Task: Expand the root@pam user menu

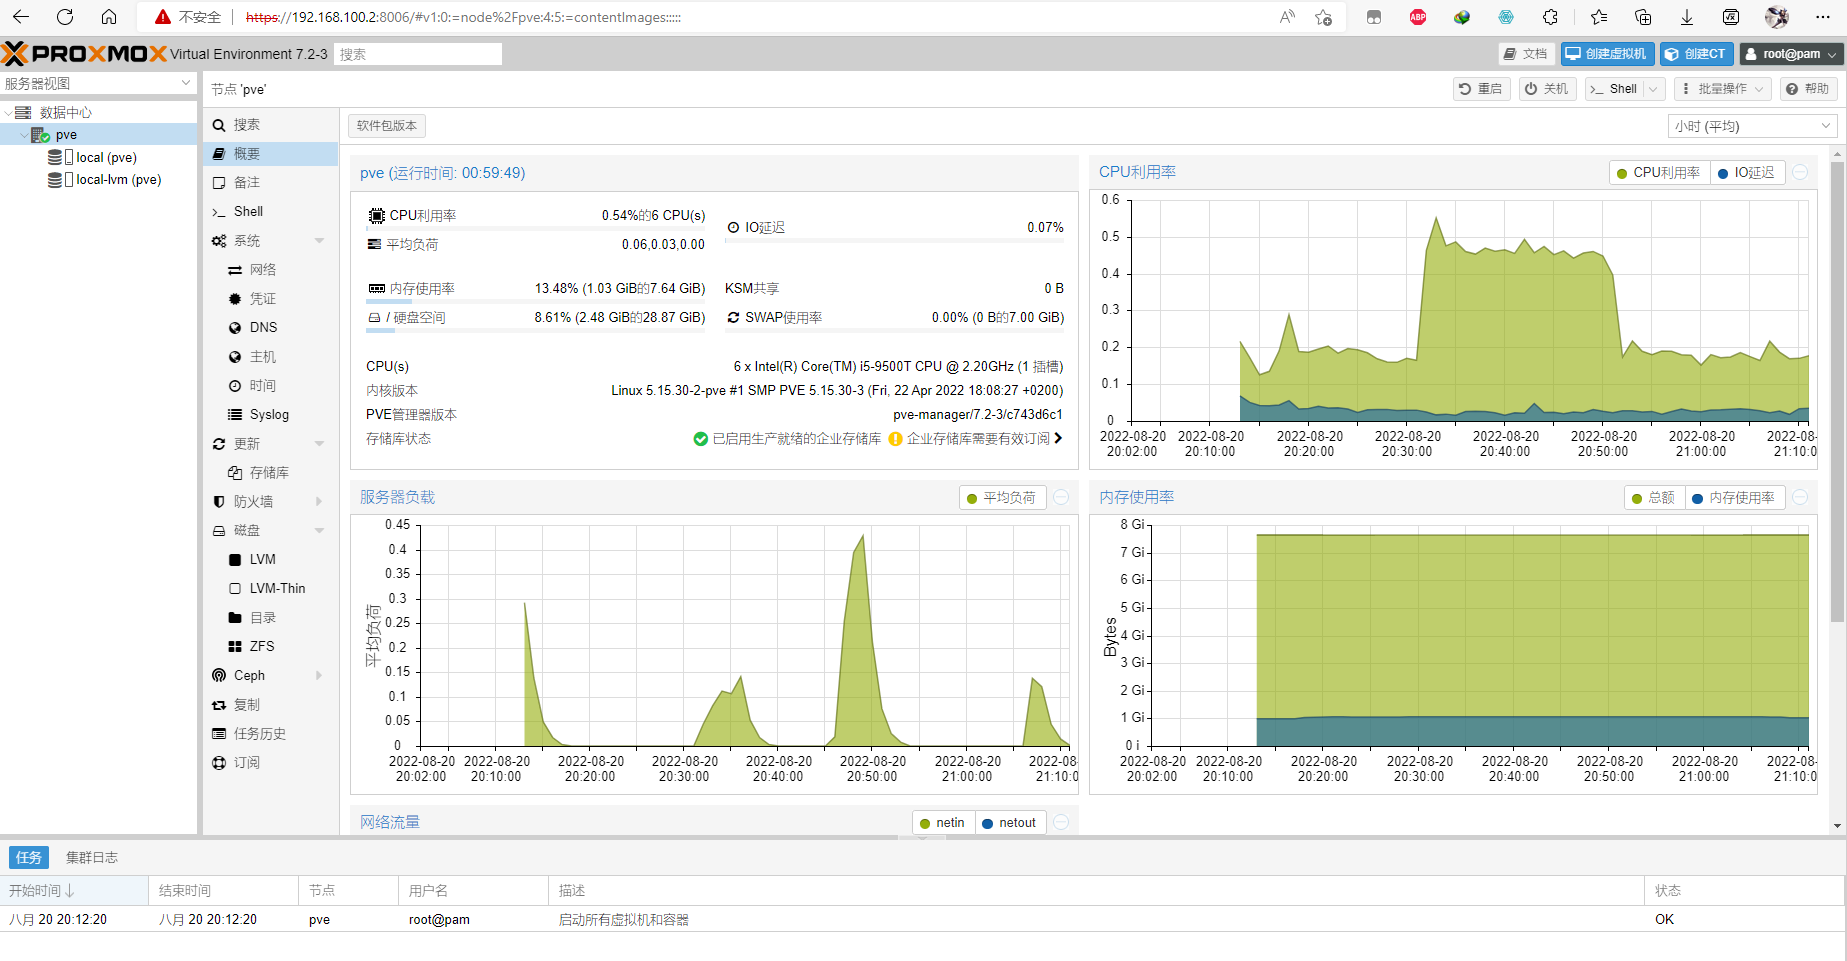Action: 1791,54
